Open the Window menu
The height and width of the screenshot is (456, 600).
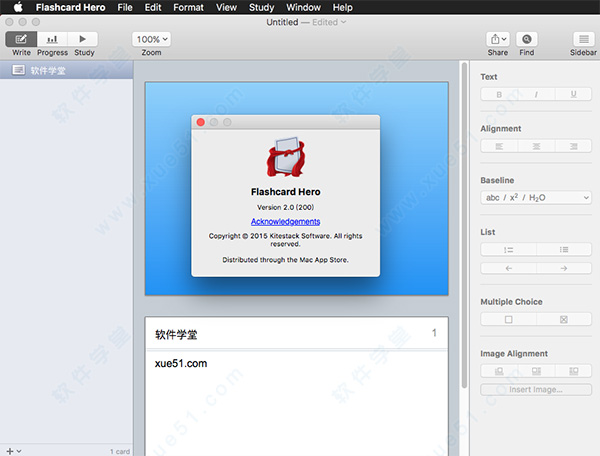[x=303, y=7]
